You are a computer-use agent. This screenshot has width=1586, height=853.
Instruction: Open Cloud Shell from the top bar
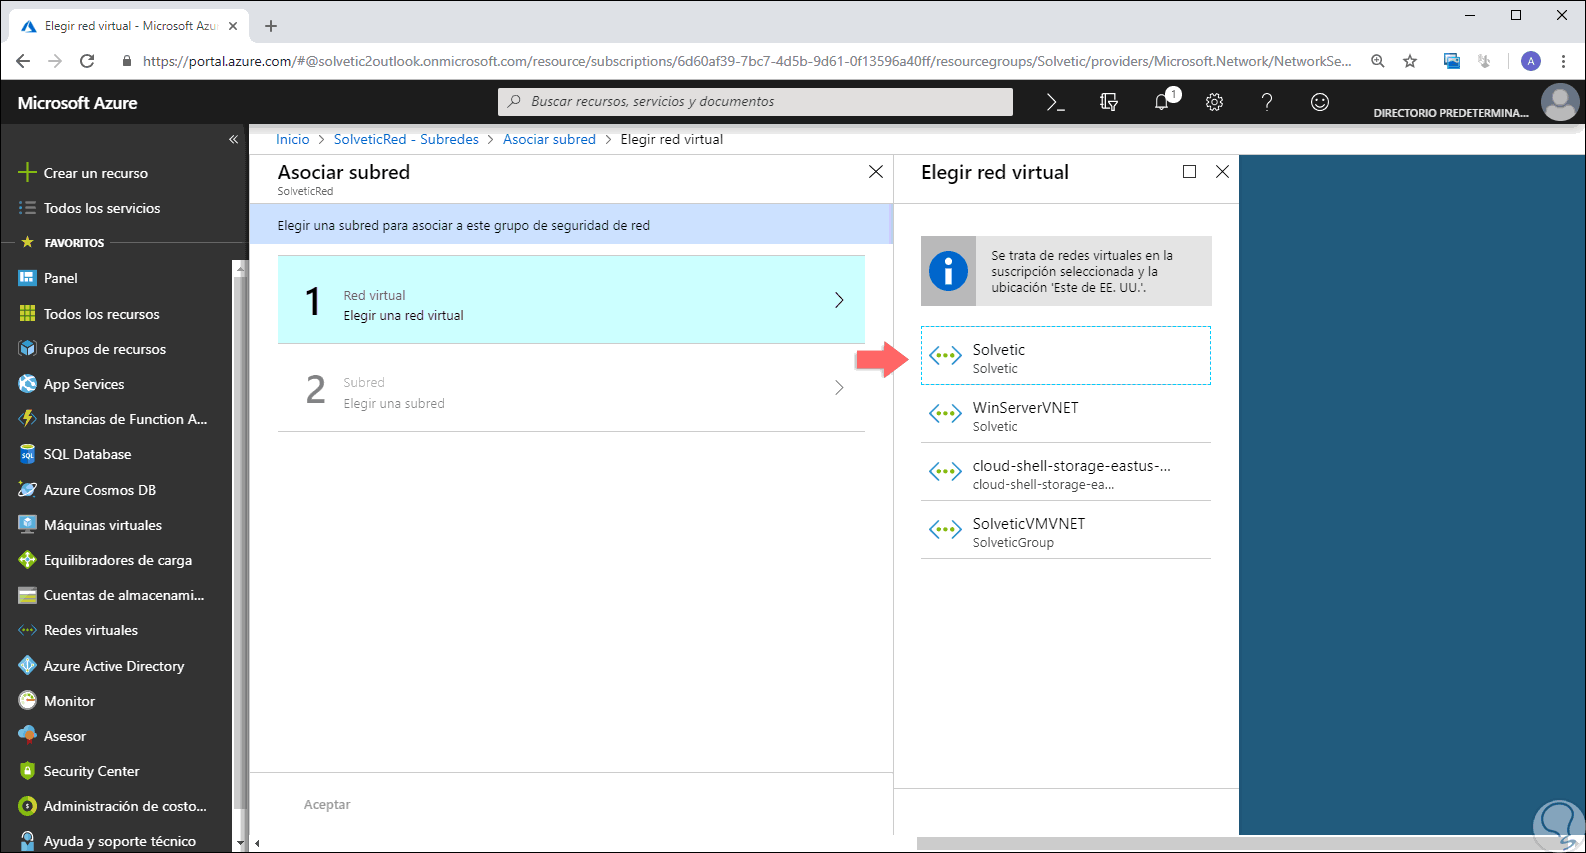point(1055,102)
